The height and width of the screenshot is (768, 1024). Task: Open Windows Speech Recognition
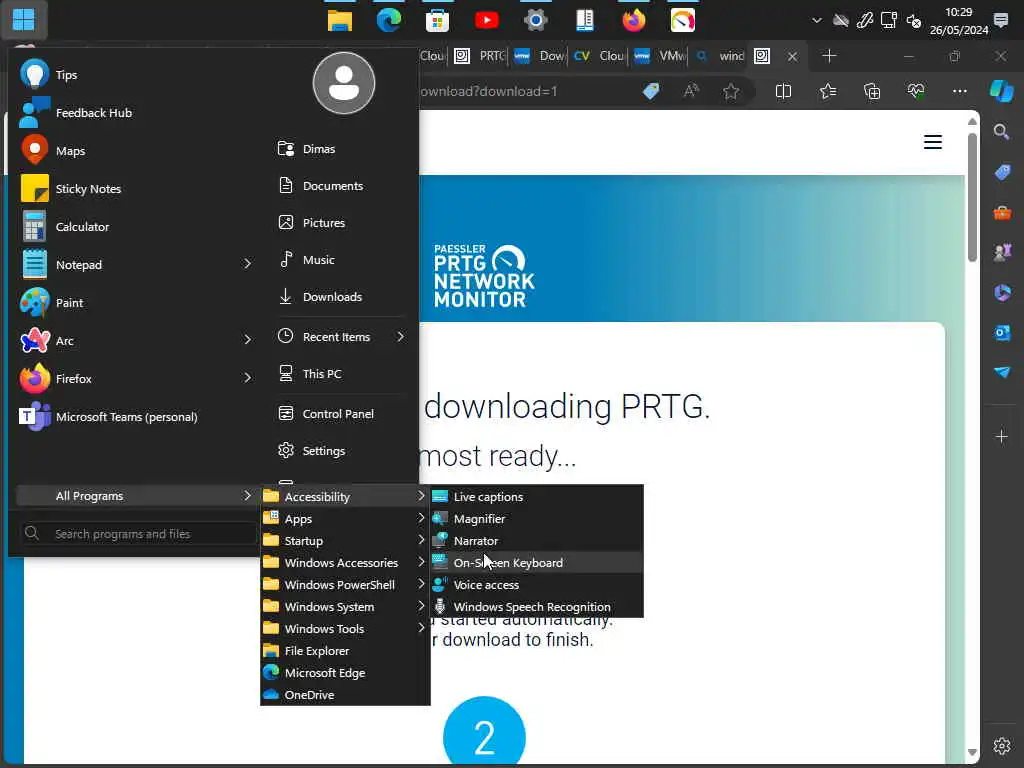[536, 607]
